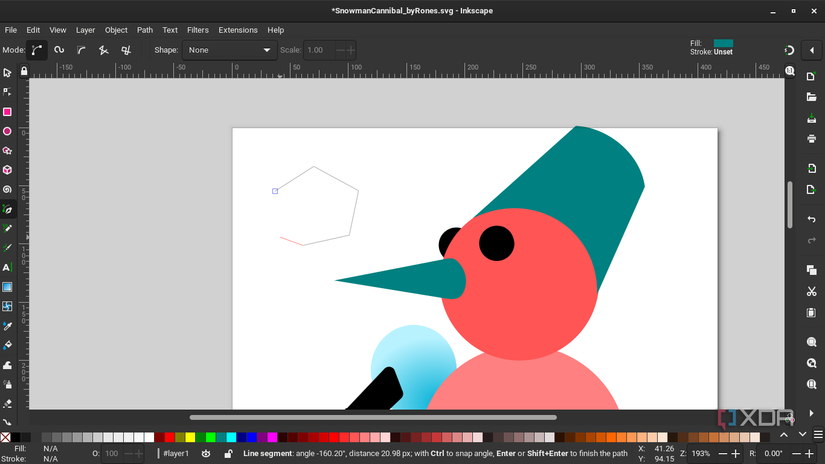Open the Filters menu
The image size is (825, 464).
point(198,30)
